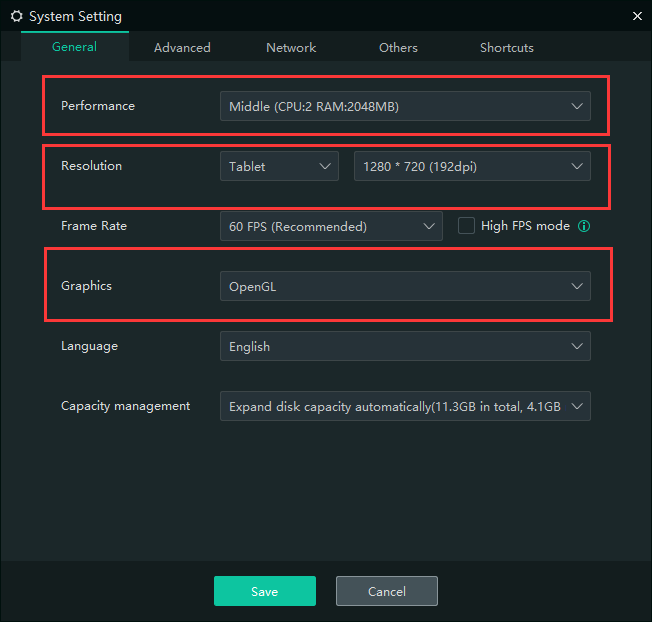Select the Shortcuts tab

506,47
